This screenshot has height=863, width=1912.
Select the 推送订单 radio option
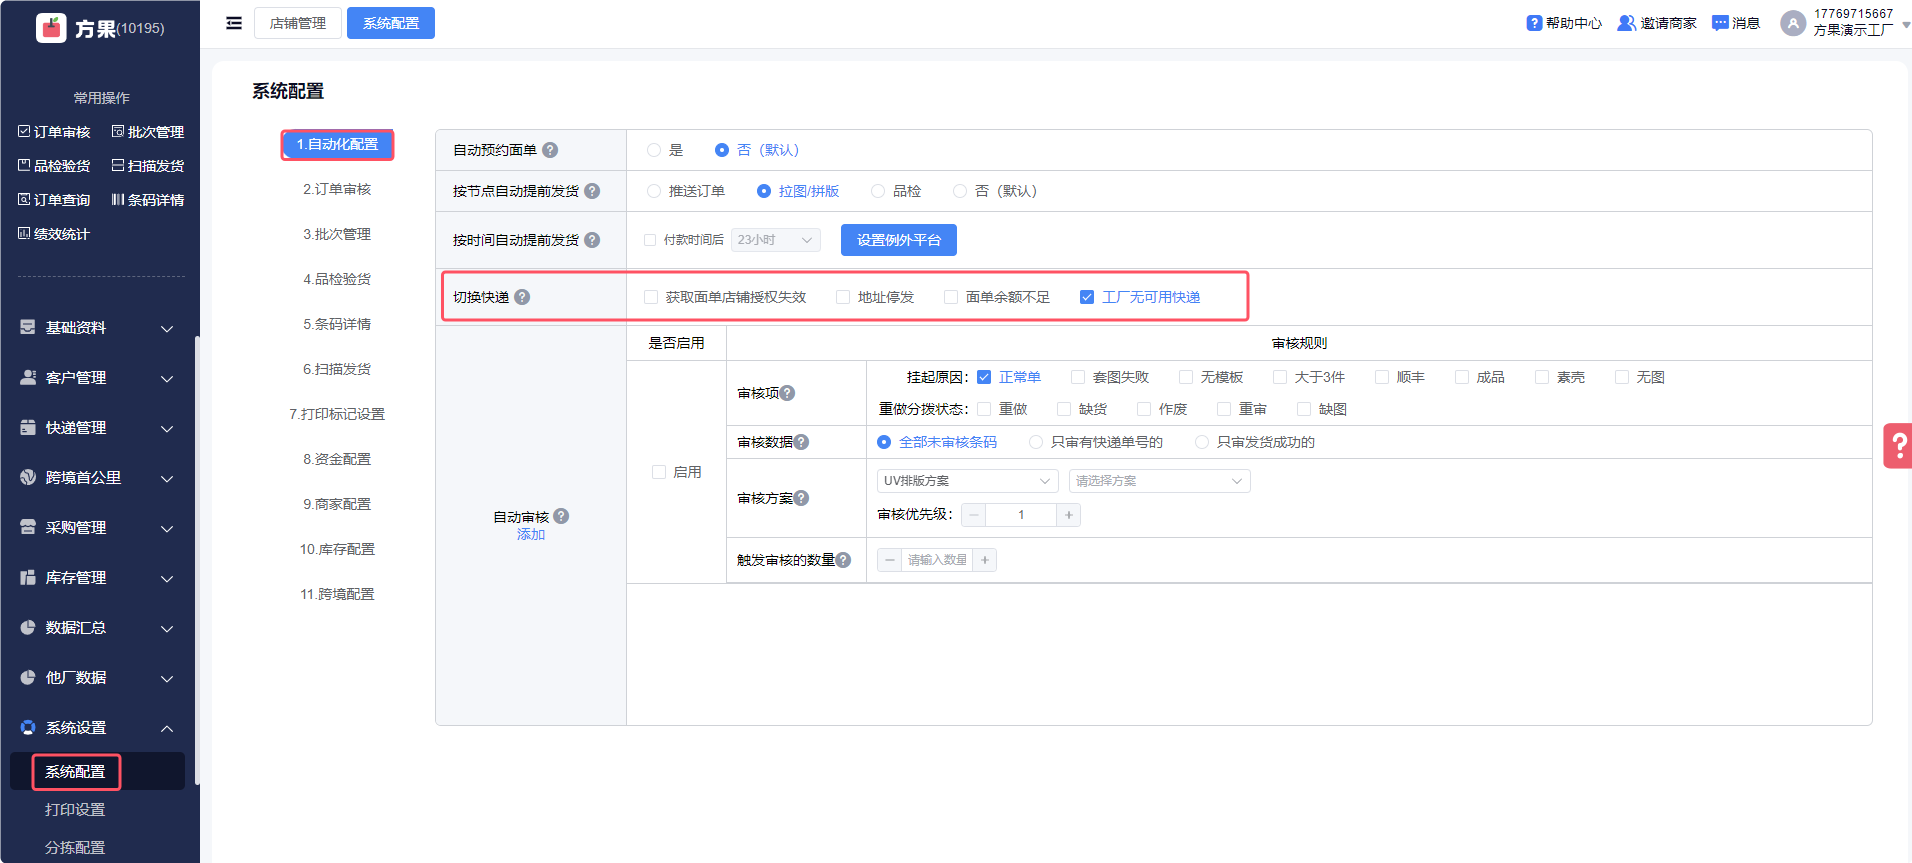pos(654,191)
